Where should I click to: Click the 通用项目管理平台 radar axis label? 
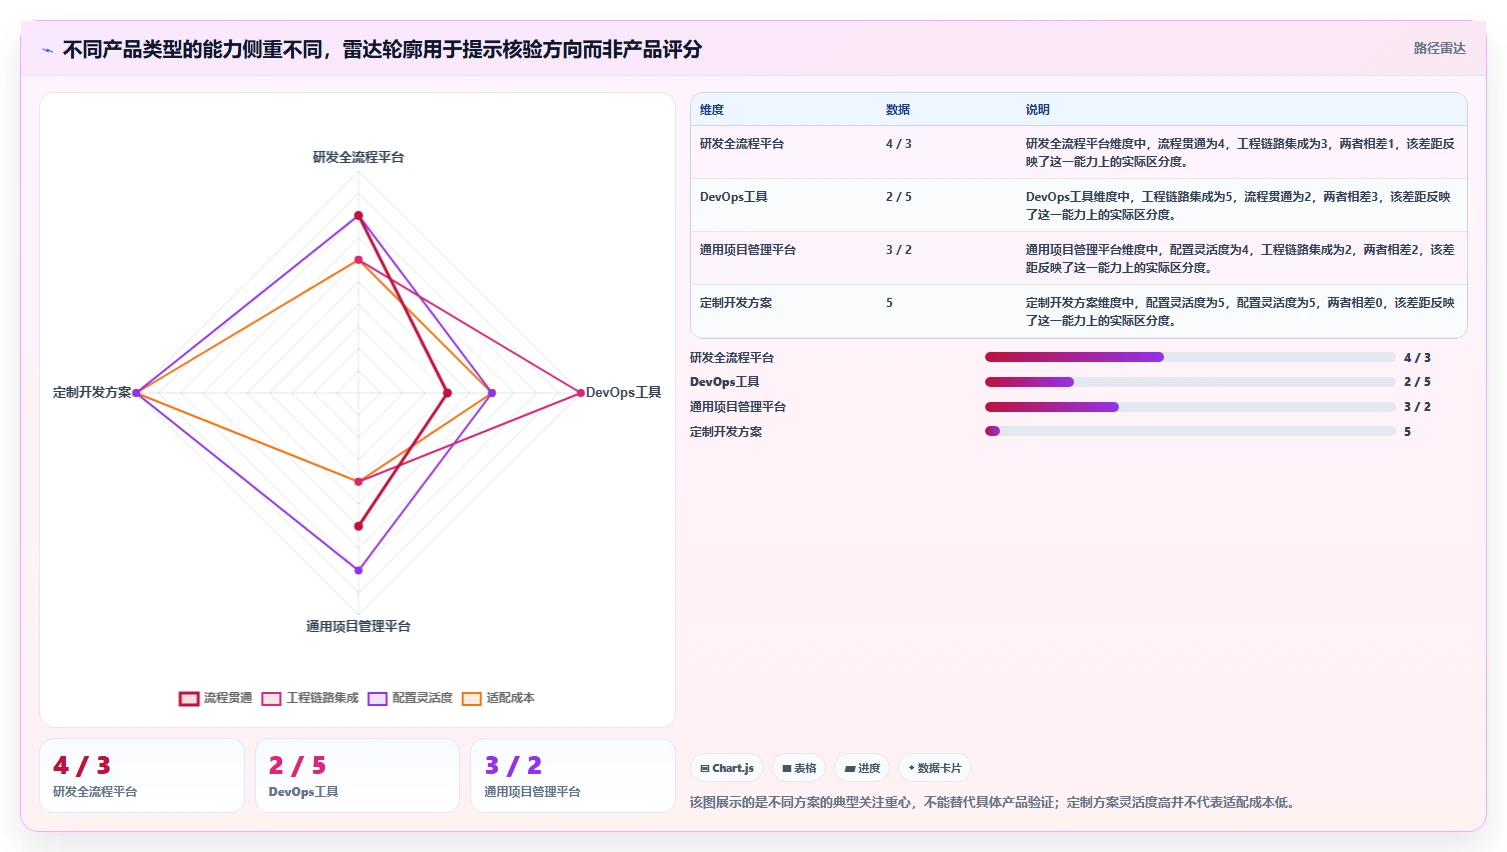(358, 626)
